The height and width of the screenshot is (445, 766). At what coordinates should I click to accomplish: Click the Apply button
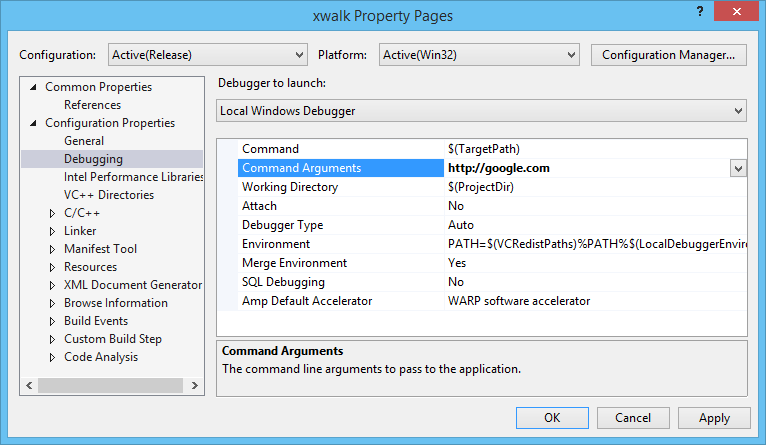[714, 418]
